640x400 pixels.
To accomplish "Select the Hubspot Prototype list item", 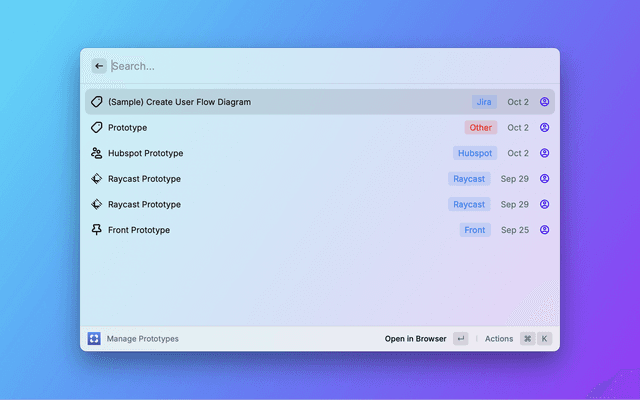I will (145, 153).
